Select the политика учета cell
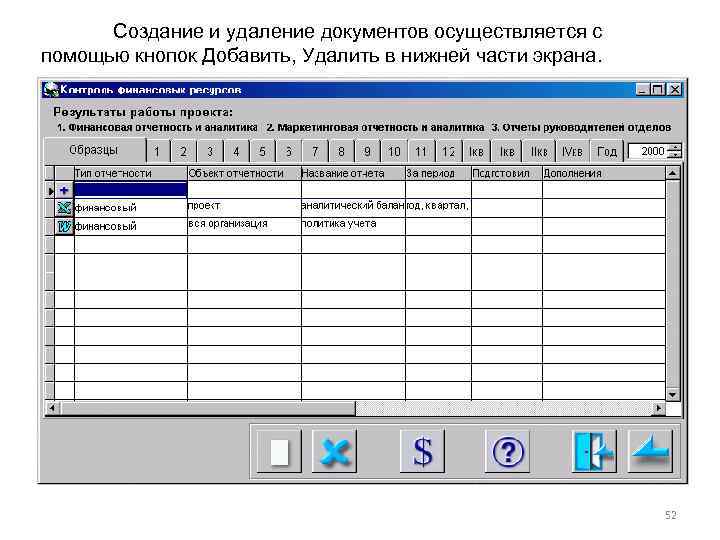Image resolution: width=720 pixels, height=540 pixels. [x=353, y=226]
